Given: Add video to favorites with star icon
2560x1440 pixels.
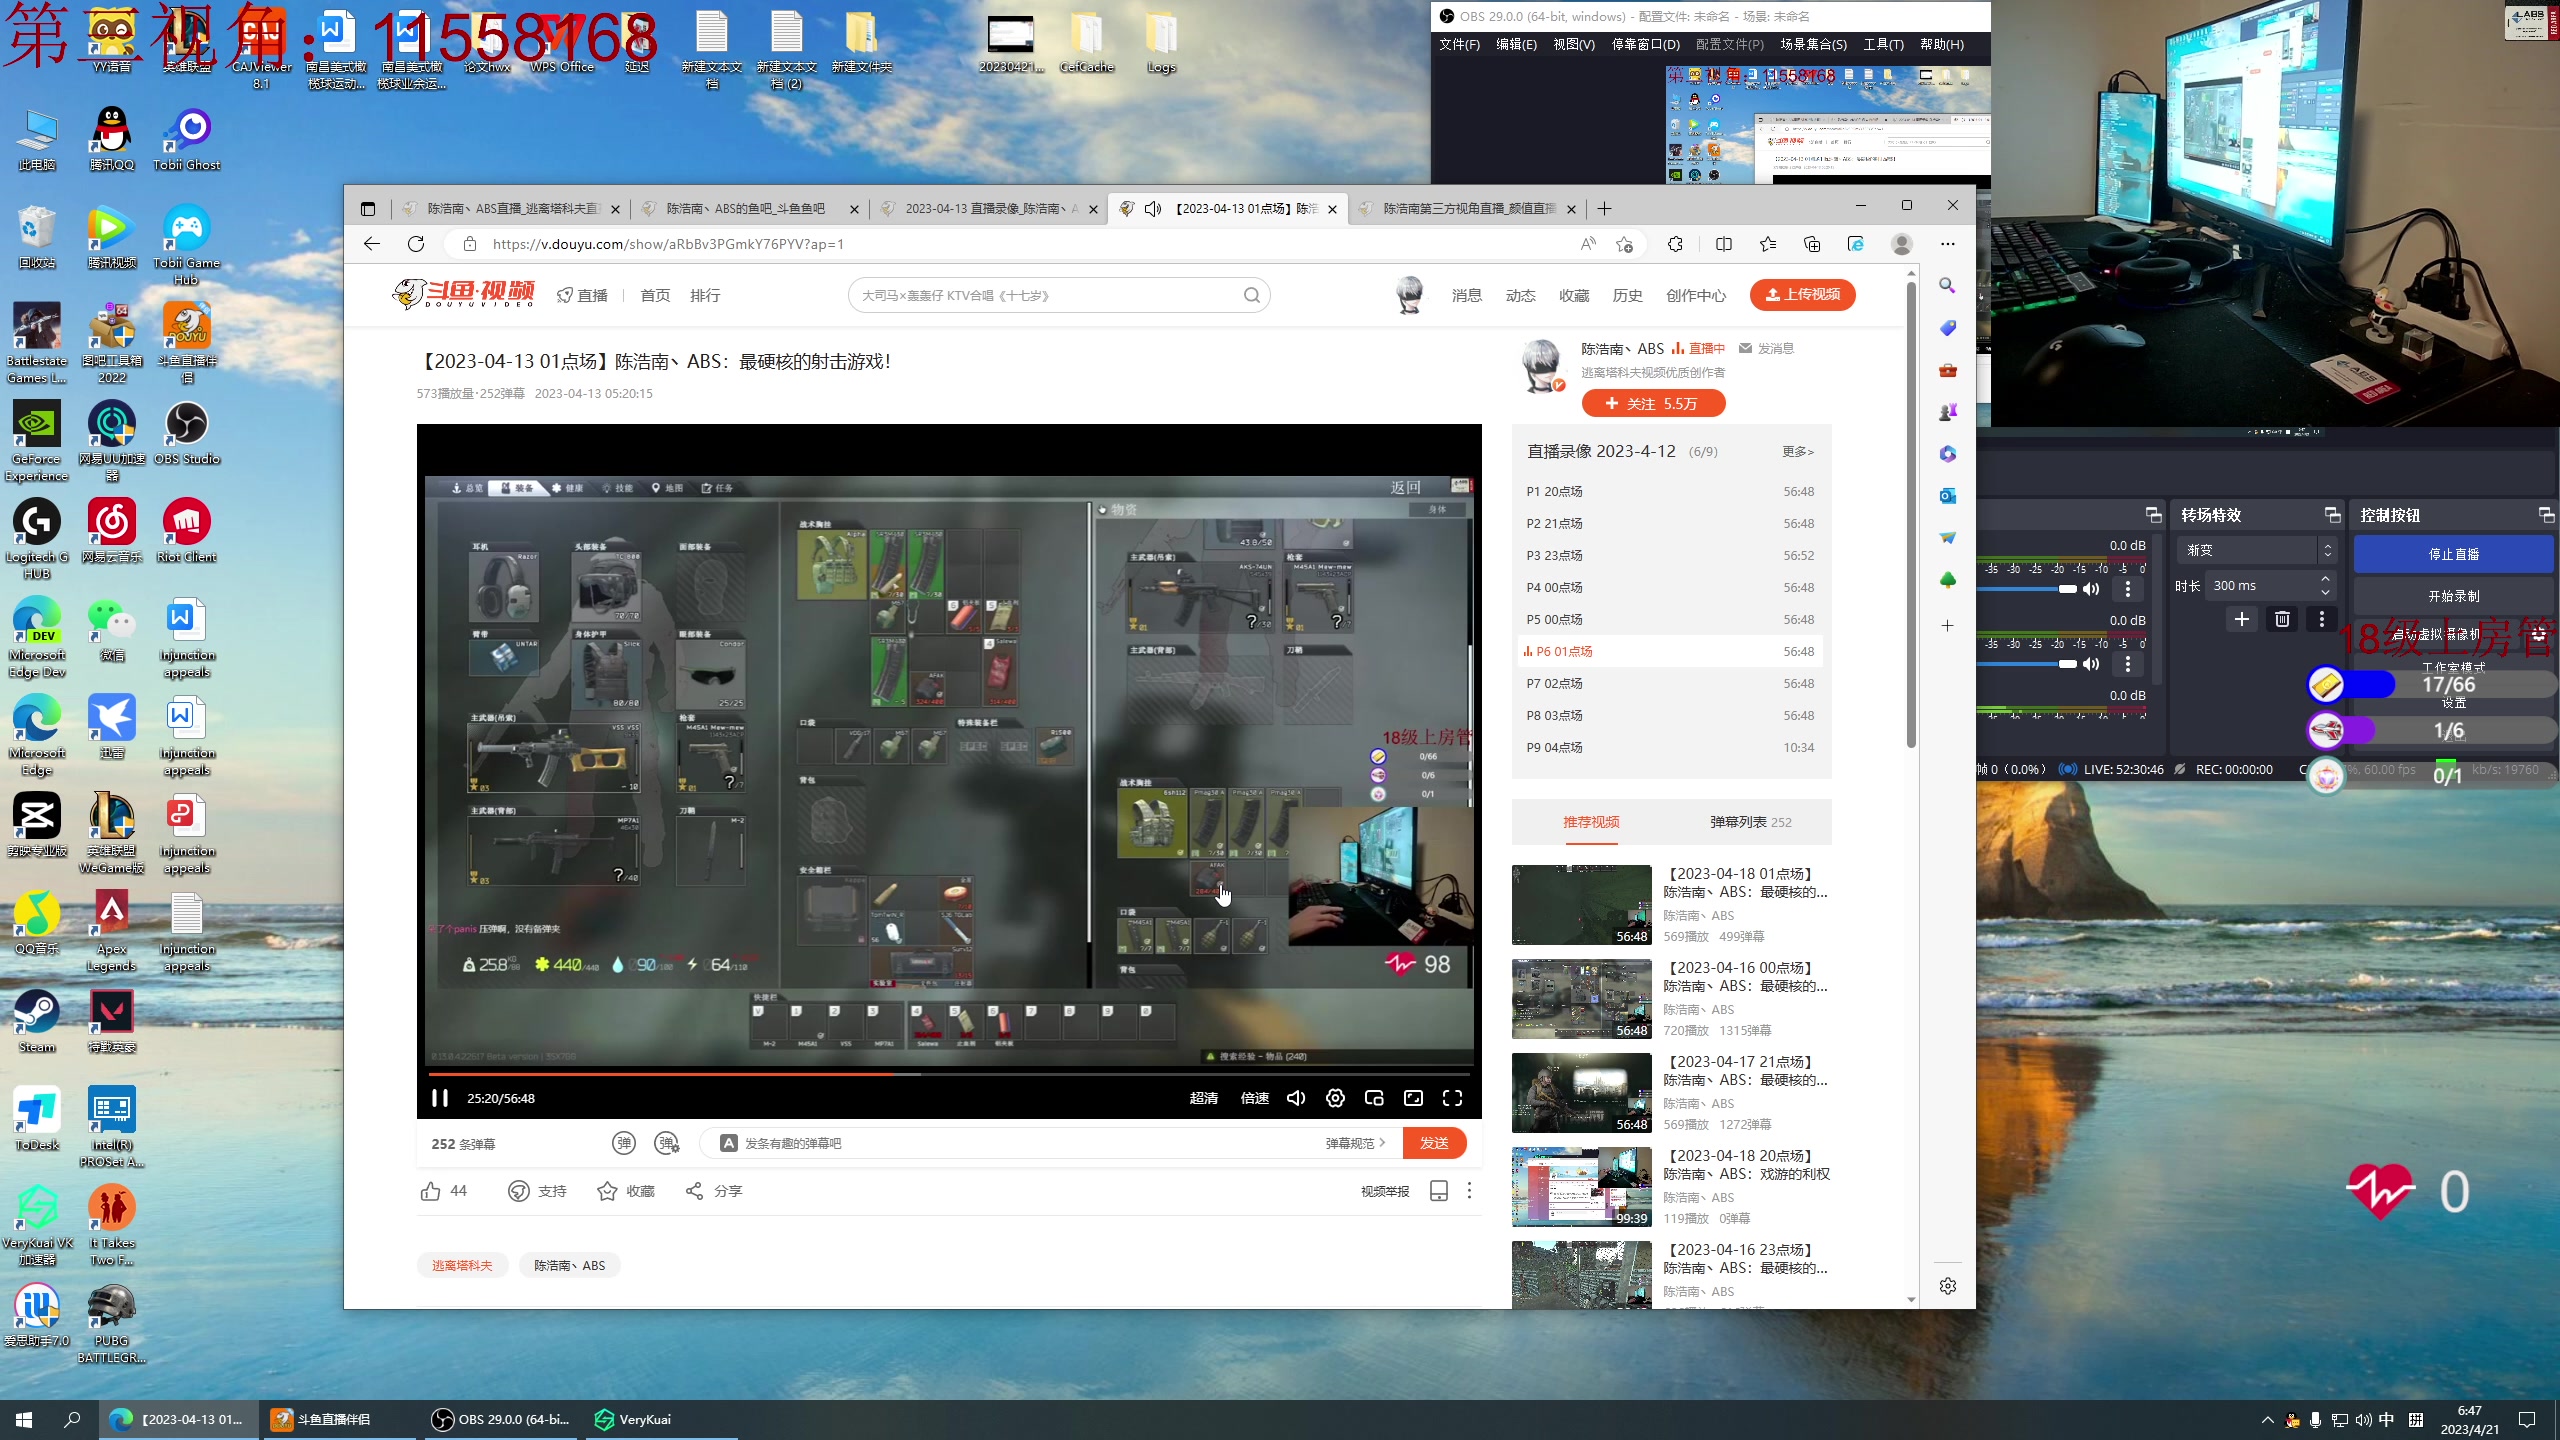Looking at the screenshot, I should 607,1191.
